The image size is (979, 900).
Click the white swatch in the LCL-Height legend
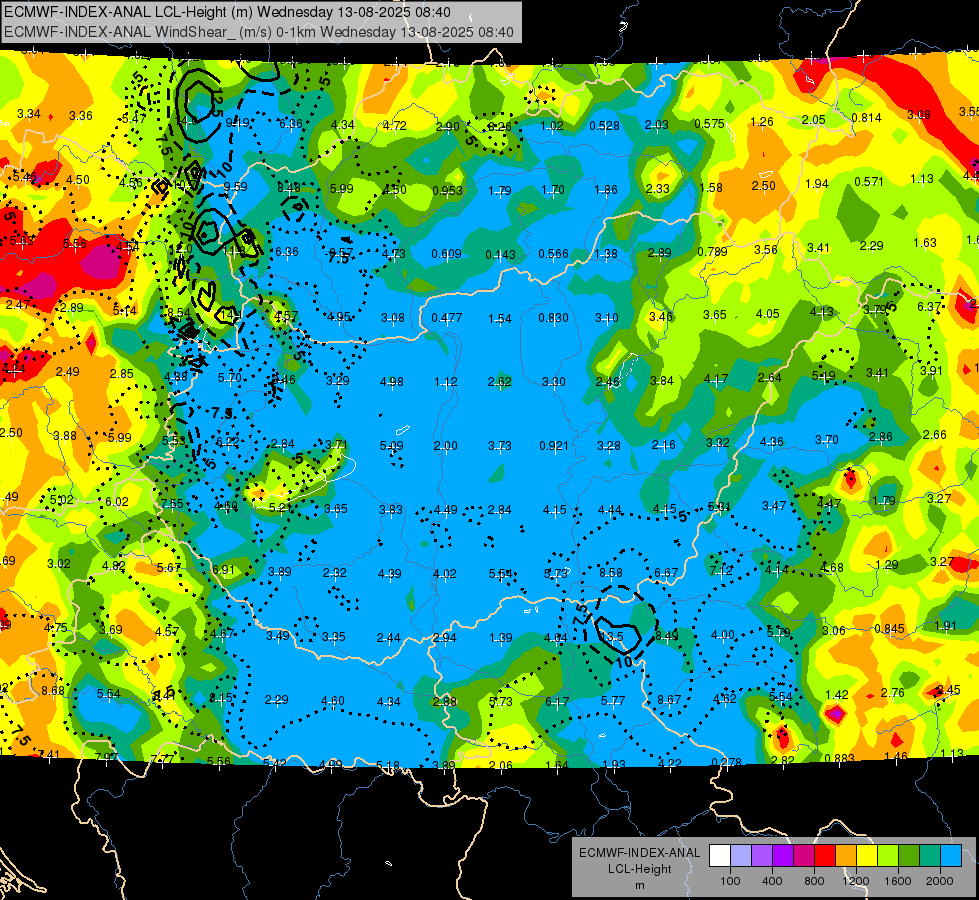[x=720, y=856]
